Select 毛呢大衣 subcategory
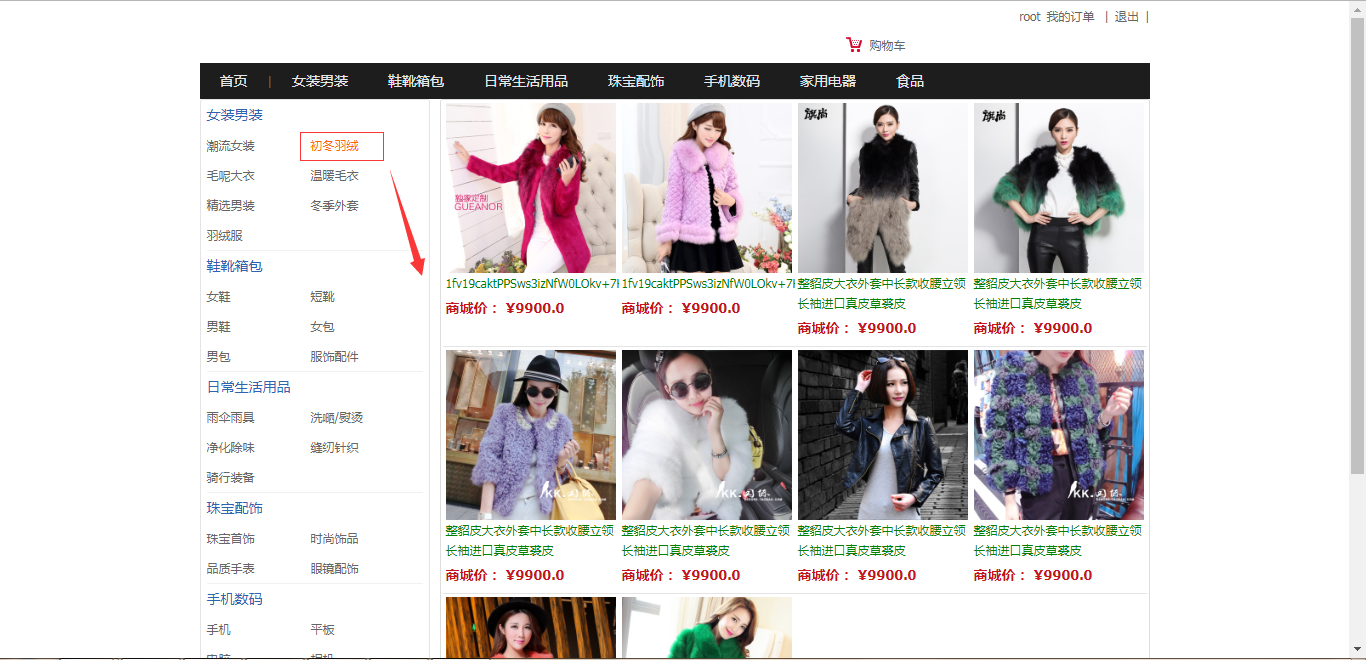This screenshot has width=1366, height=660. [x=231, y=176]
